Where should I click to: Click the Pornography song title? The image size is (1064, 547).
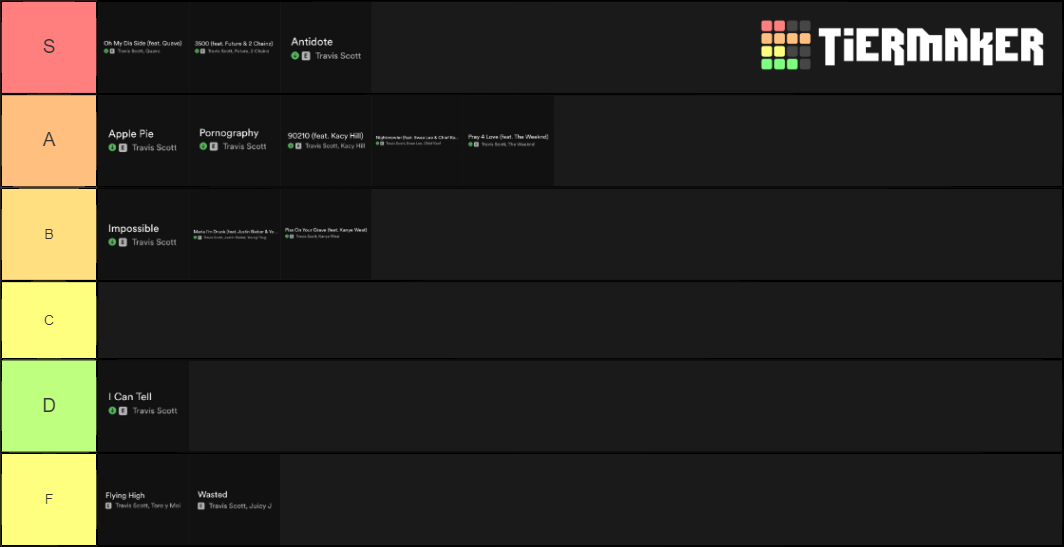point(229,133)
